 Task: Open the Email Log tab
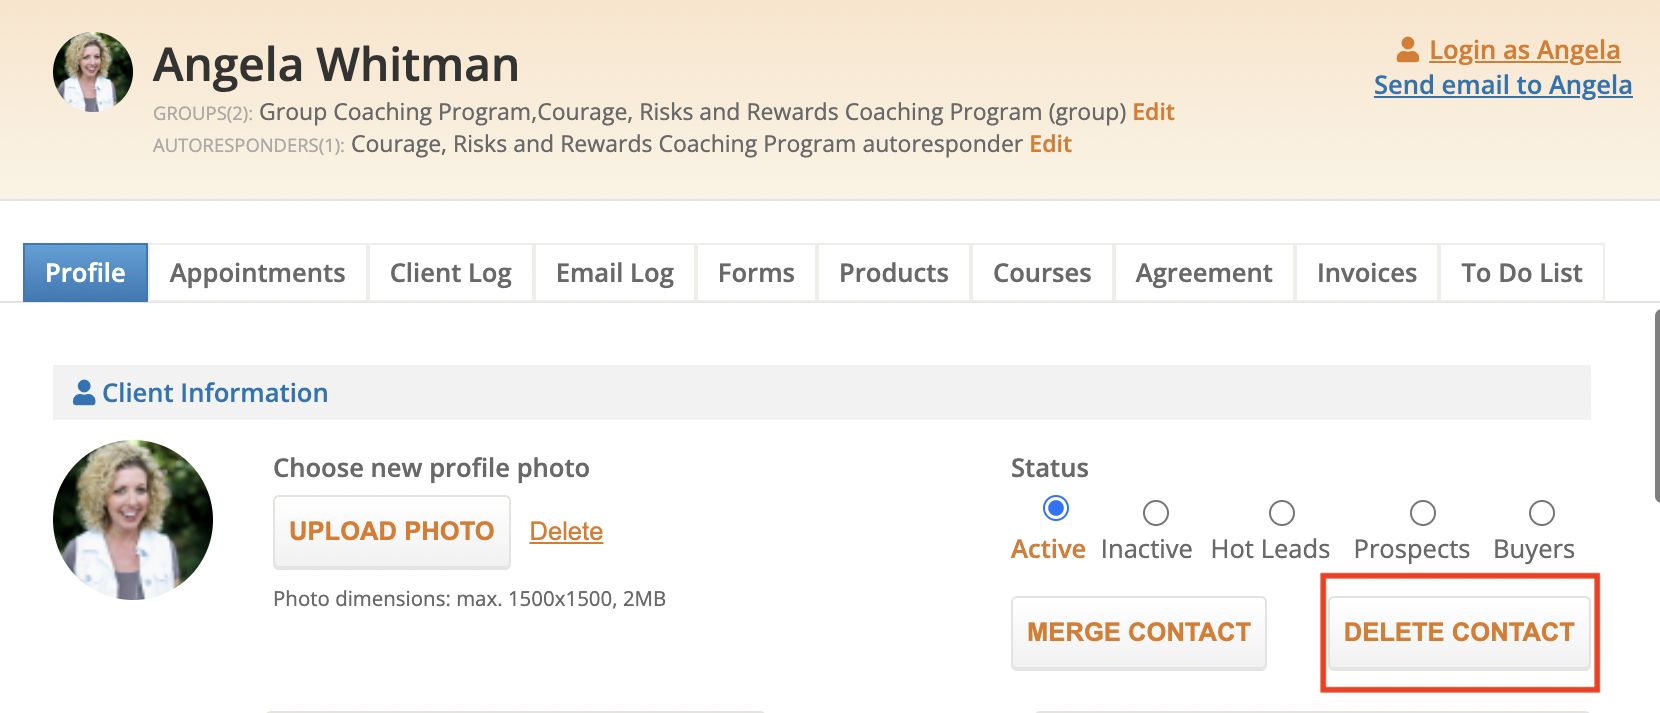click(614, 273)
